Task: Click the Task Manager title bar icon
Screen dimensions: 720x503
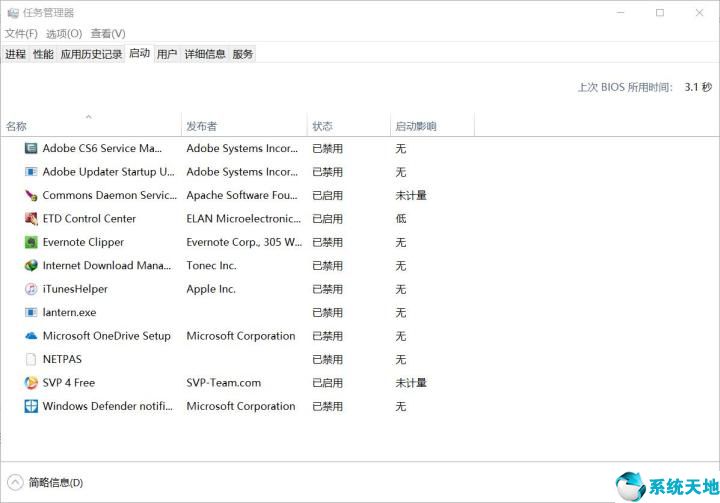Action: click(x=13, y=13)
